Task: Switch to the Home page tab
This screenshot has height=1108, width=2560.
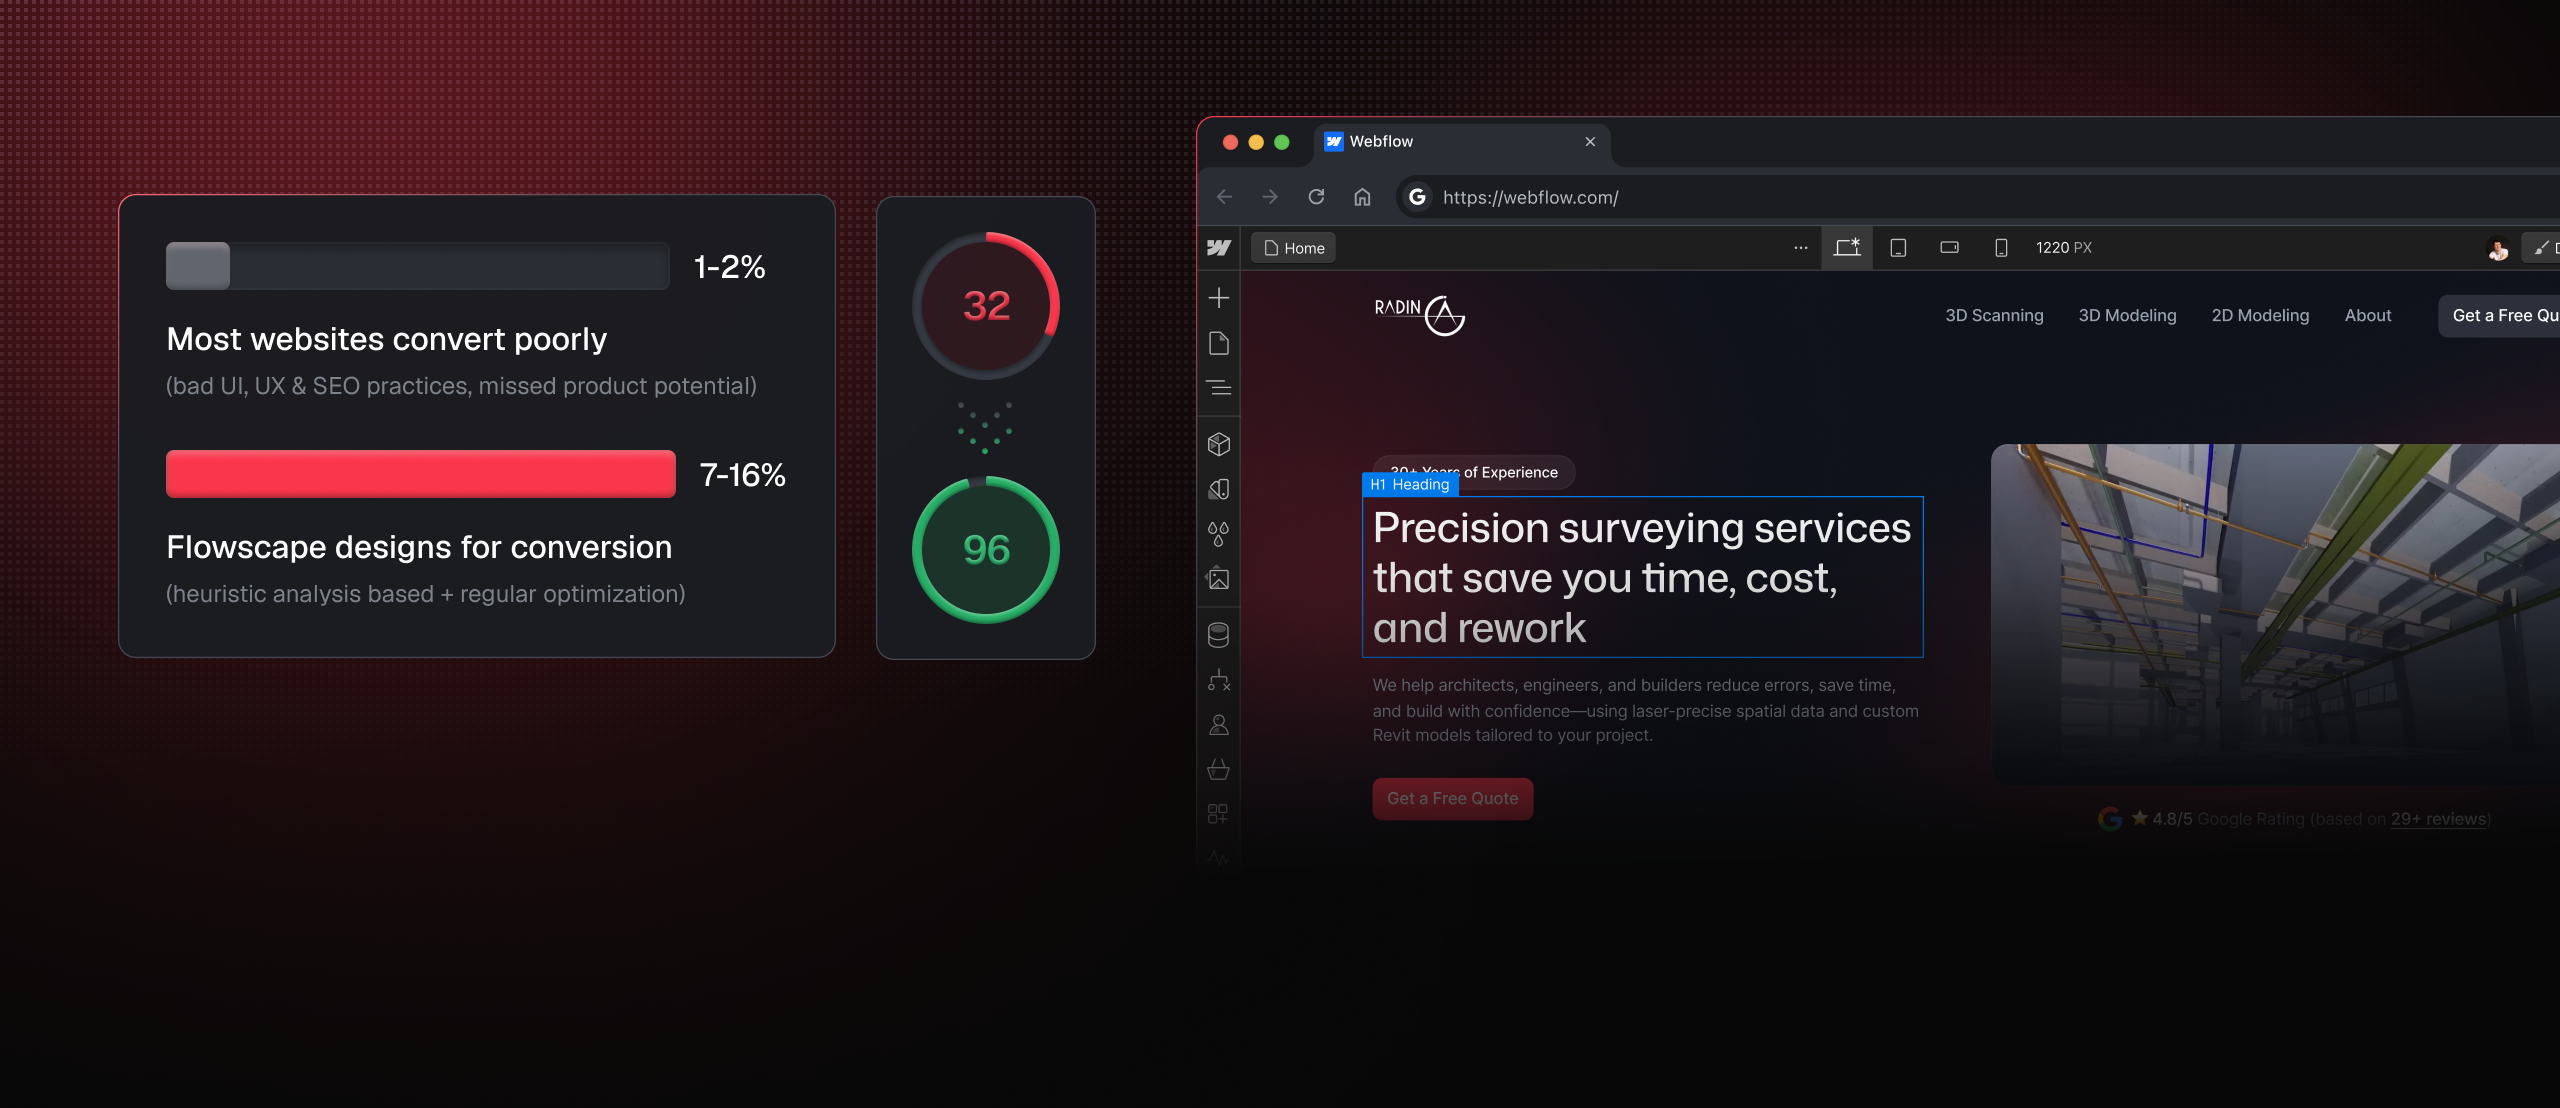Action: click(1293, 248)
